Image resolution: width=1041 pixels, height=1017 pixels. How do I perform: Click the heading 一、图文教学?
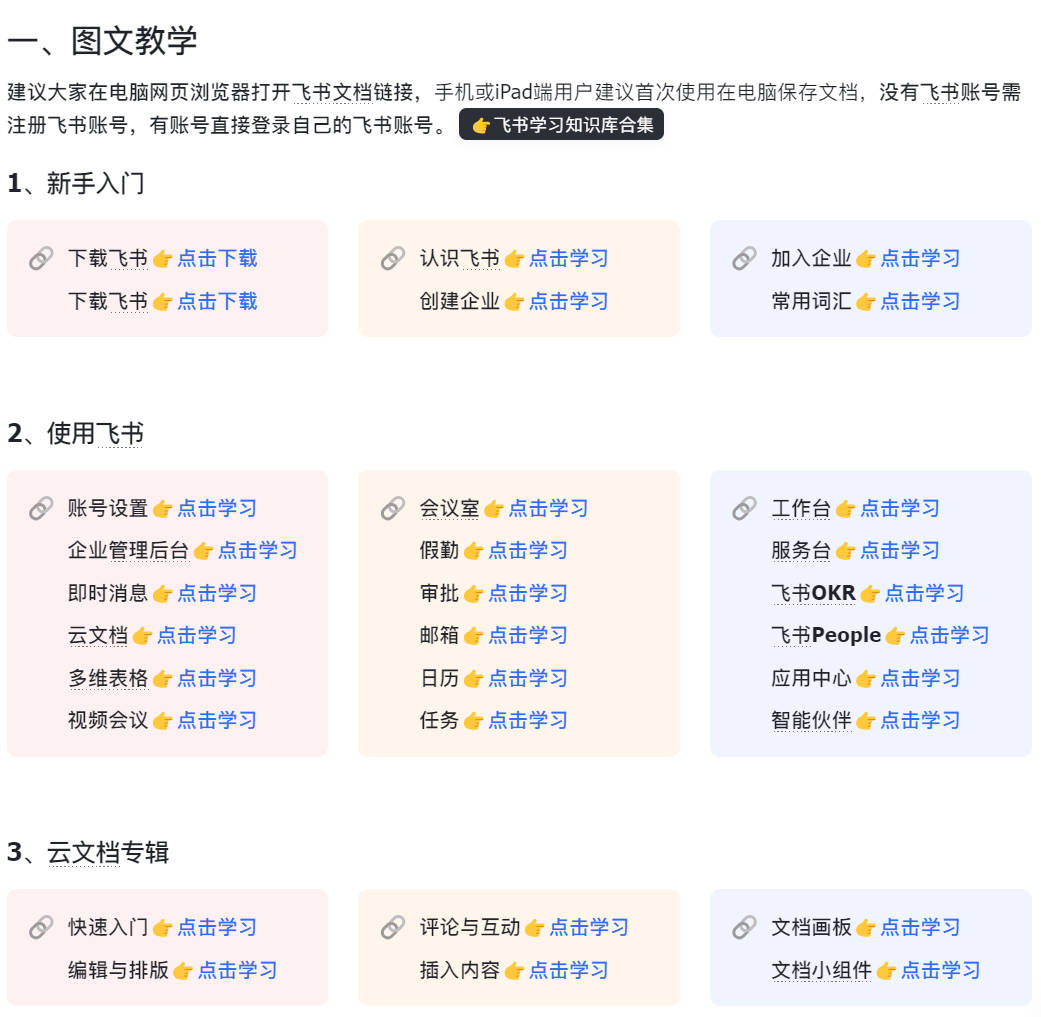coord(102,41)
